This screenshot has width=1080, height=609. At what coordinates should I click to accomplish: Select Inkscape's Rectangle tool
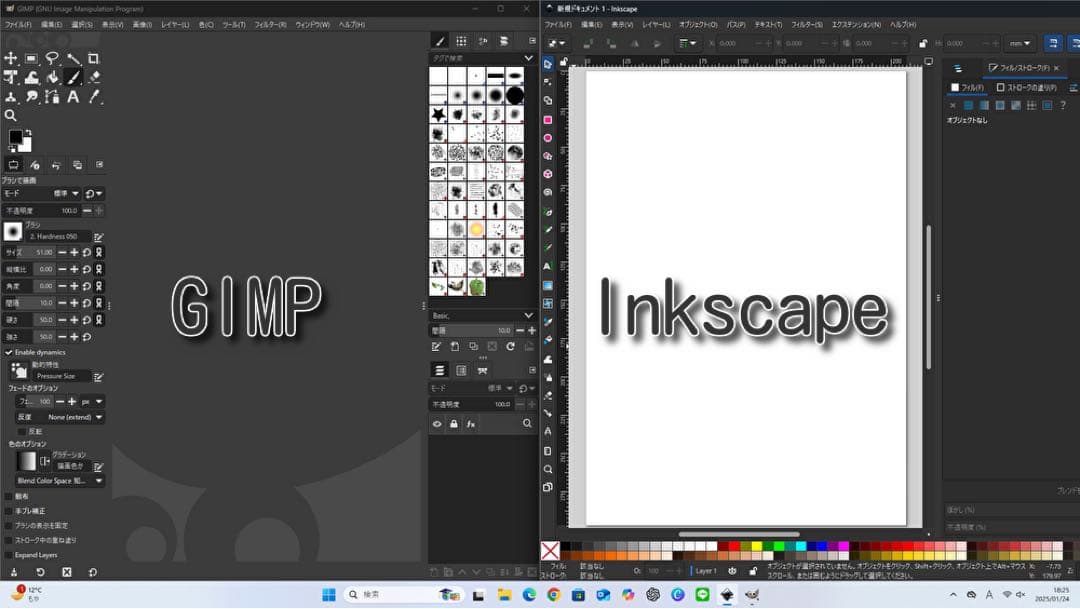(548, 119)
